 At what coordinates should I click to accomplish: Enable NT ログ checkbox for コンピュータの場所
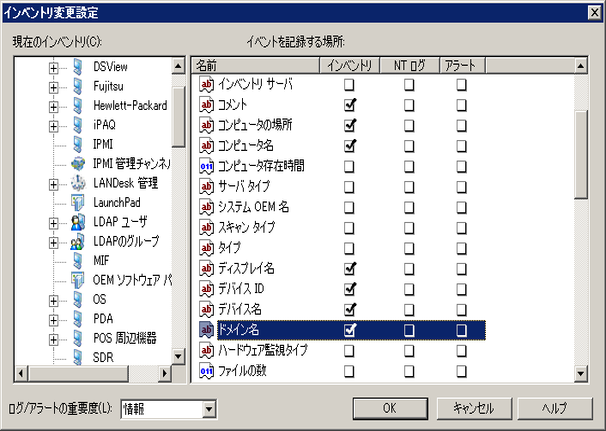(409, 126)
